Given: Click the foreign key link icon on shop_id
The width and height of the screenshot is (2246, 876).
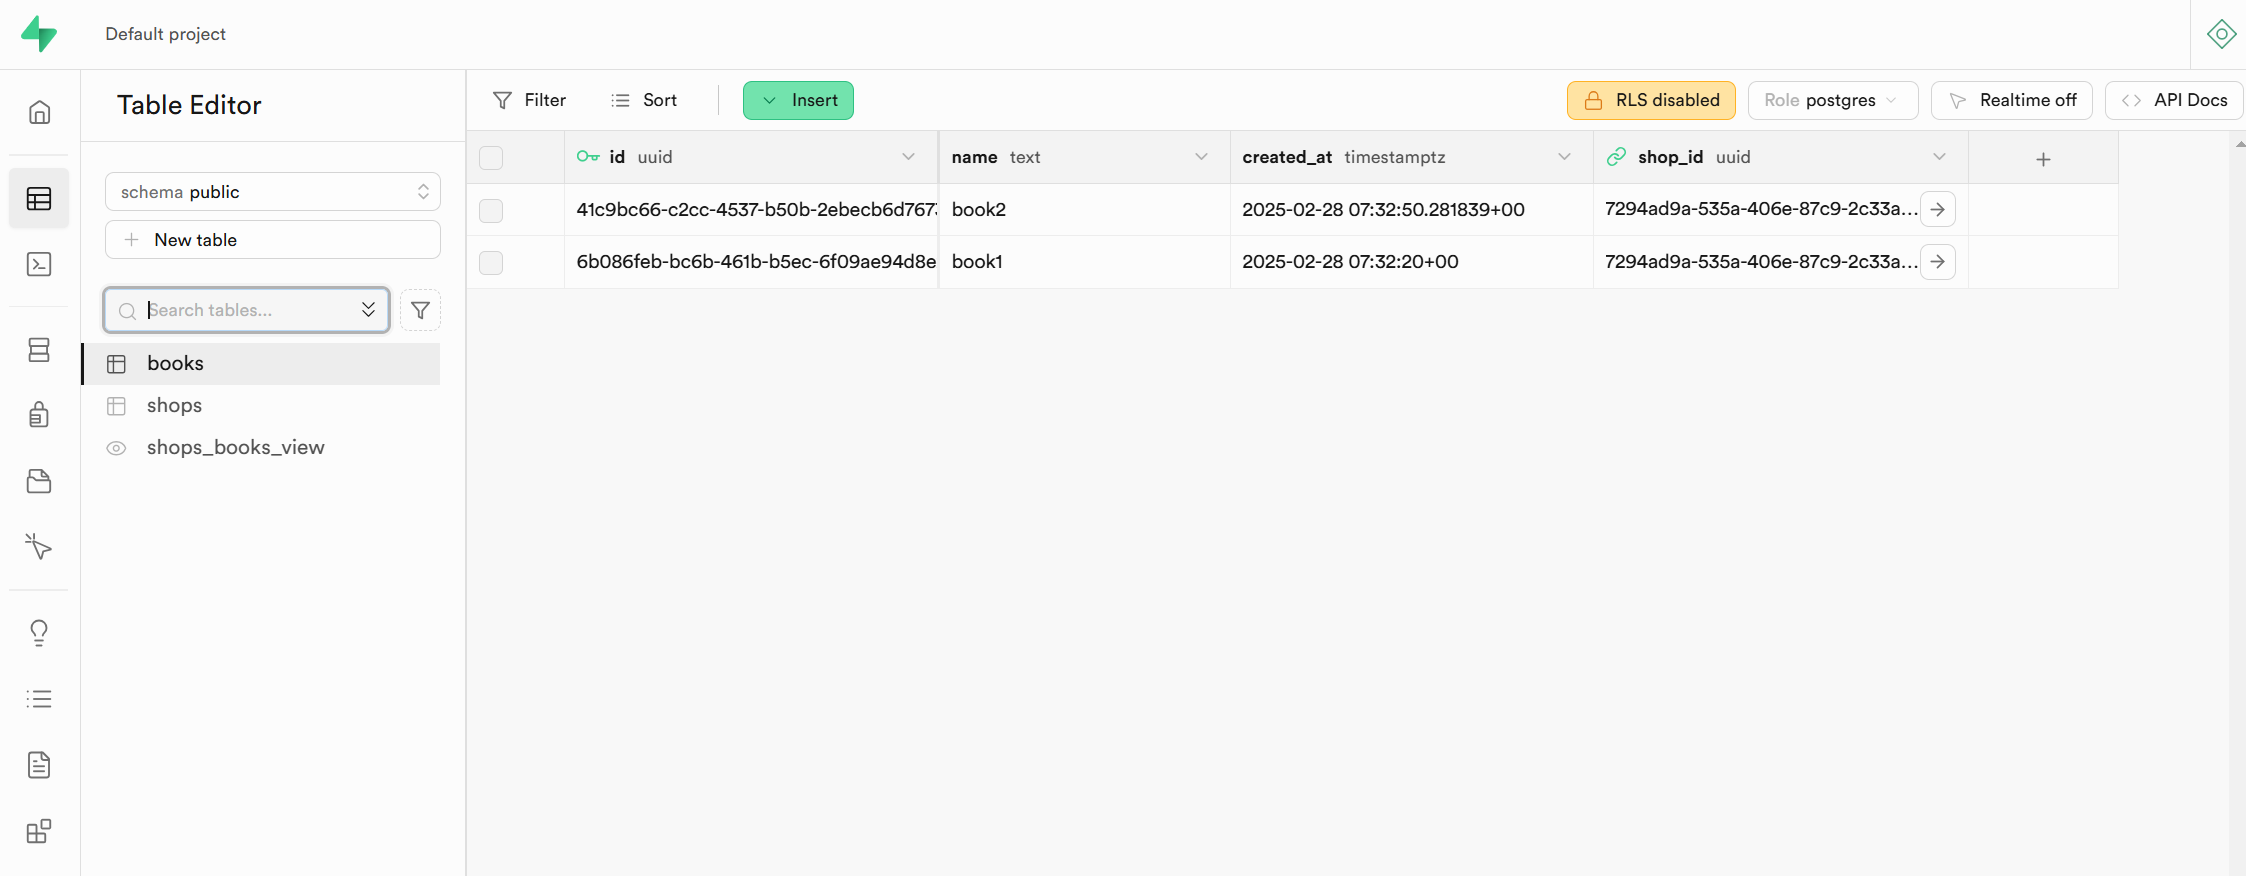Looking at the screenshot, I should pos(1616,157).
